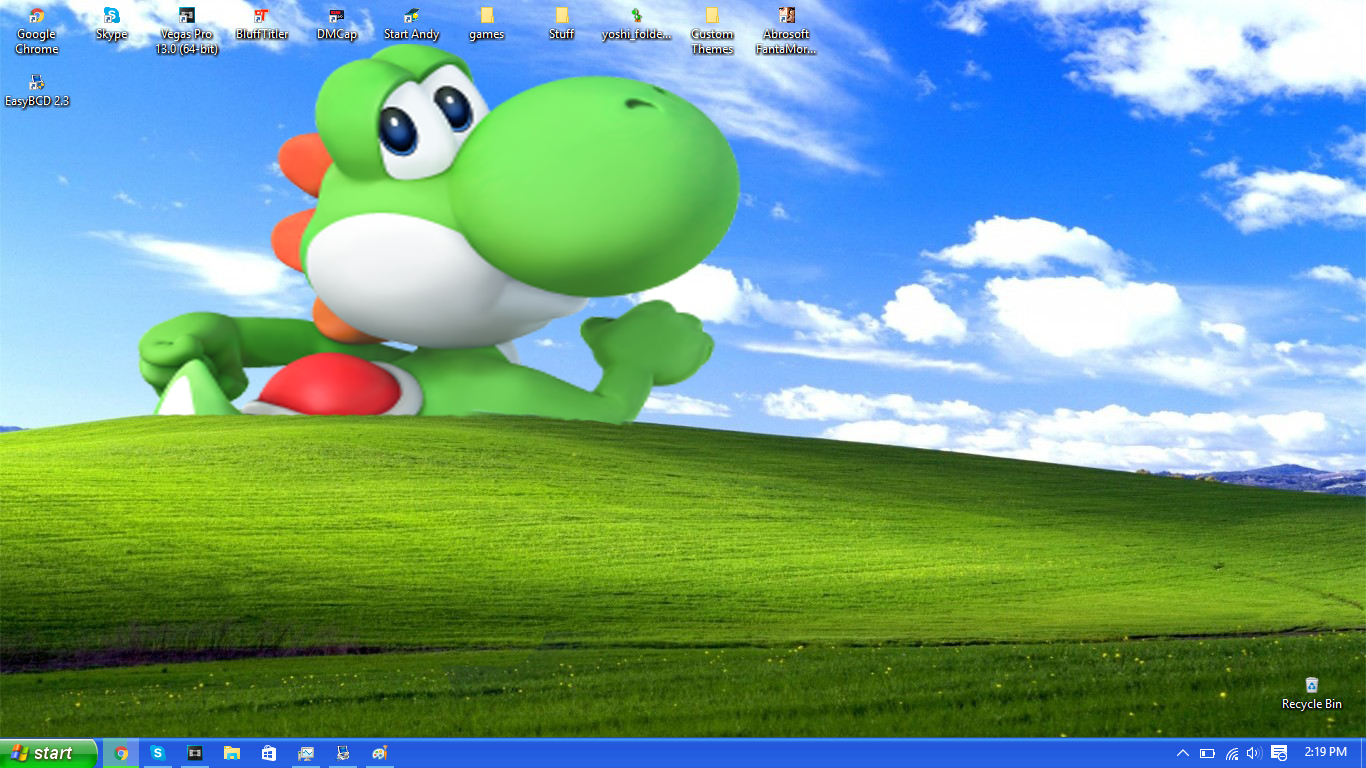Screen dimensions: 1366x768
Task: Select the BluffTitler desktop shortcut
Action: [x=262, y=24]
